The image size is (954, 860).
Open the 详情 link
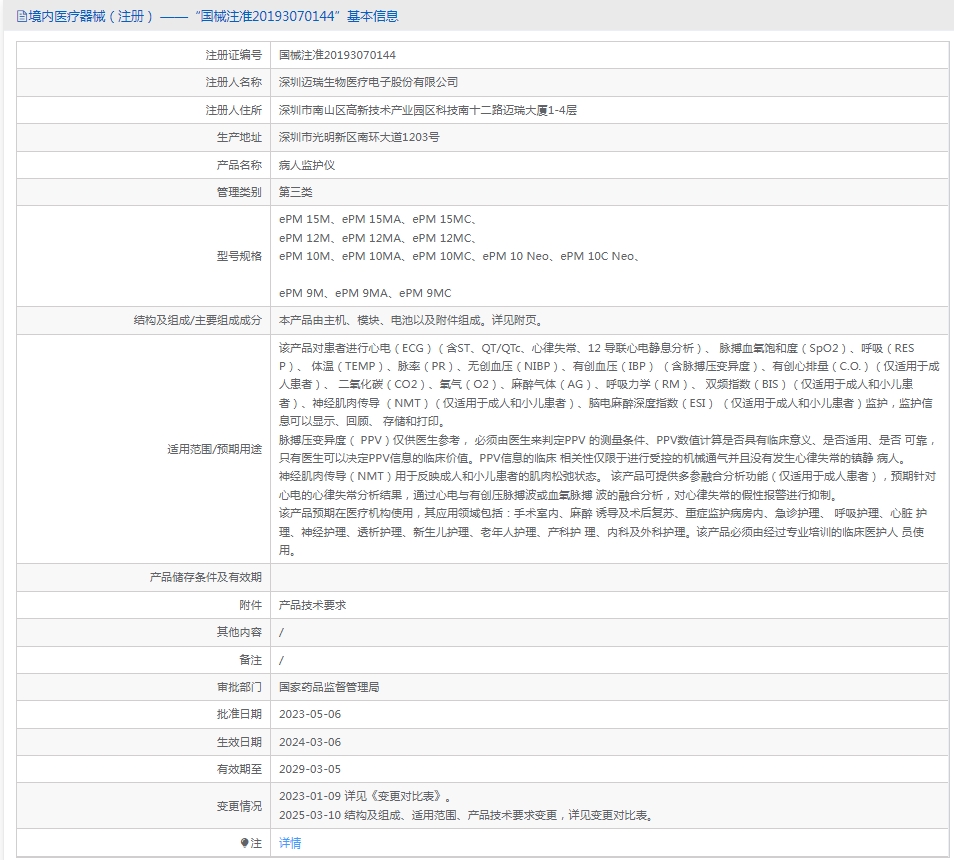[290, 842]
